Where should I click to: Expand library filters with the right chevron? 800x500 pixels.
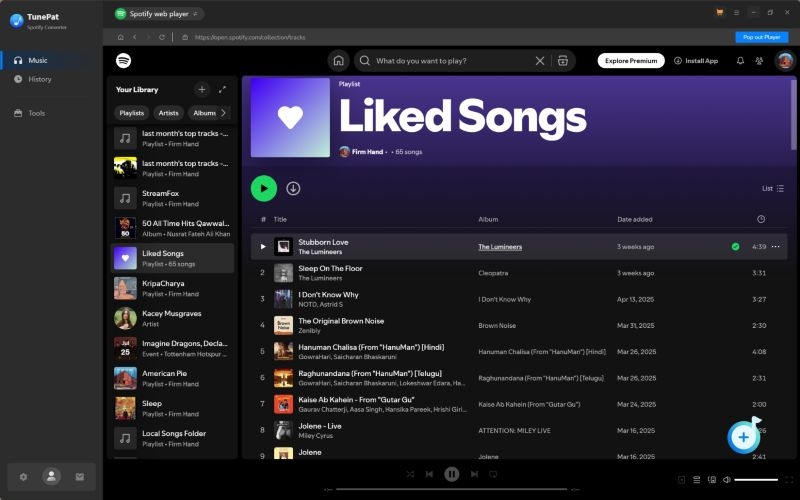coord(224,113)
